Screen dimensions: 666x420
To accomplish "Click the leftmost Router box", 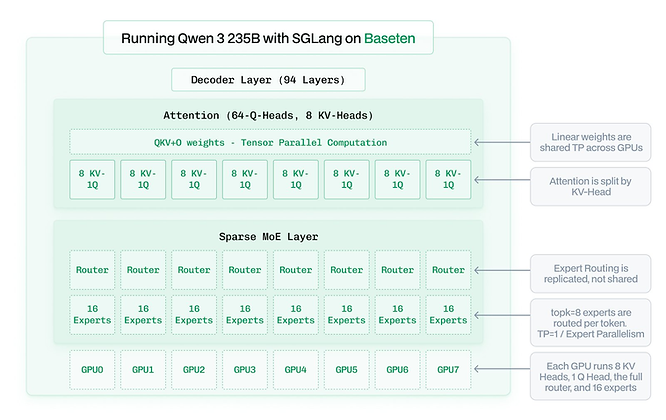I will 92,270.
